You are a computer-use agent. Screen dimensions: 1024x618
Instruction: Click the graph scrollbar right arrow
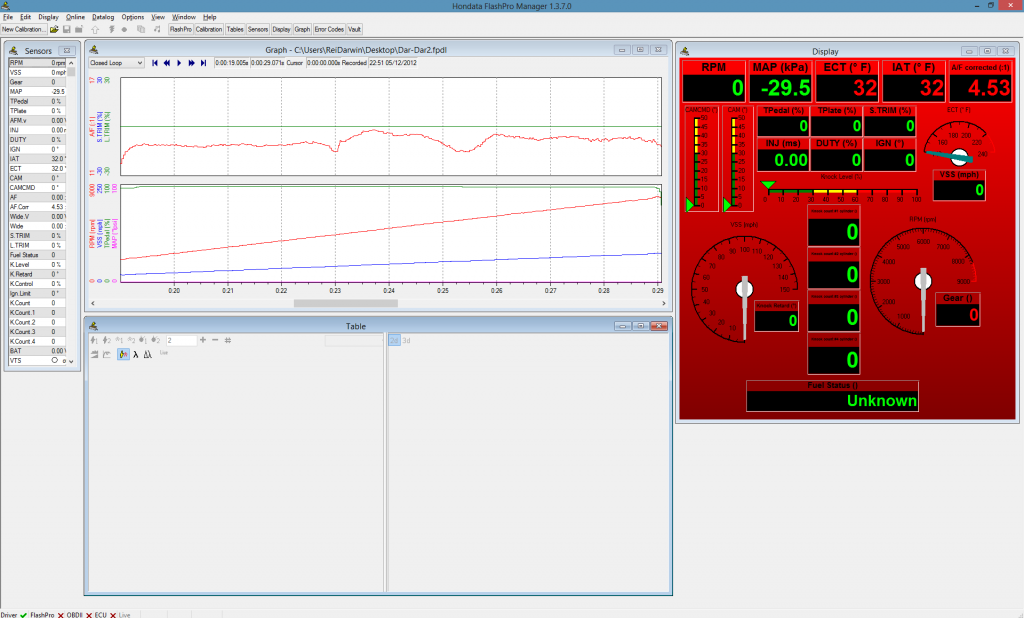pyautogui.click(x=664, y=303)
